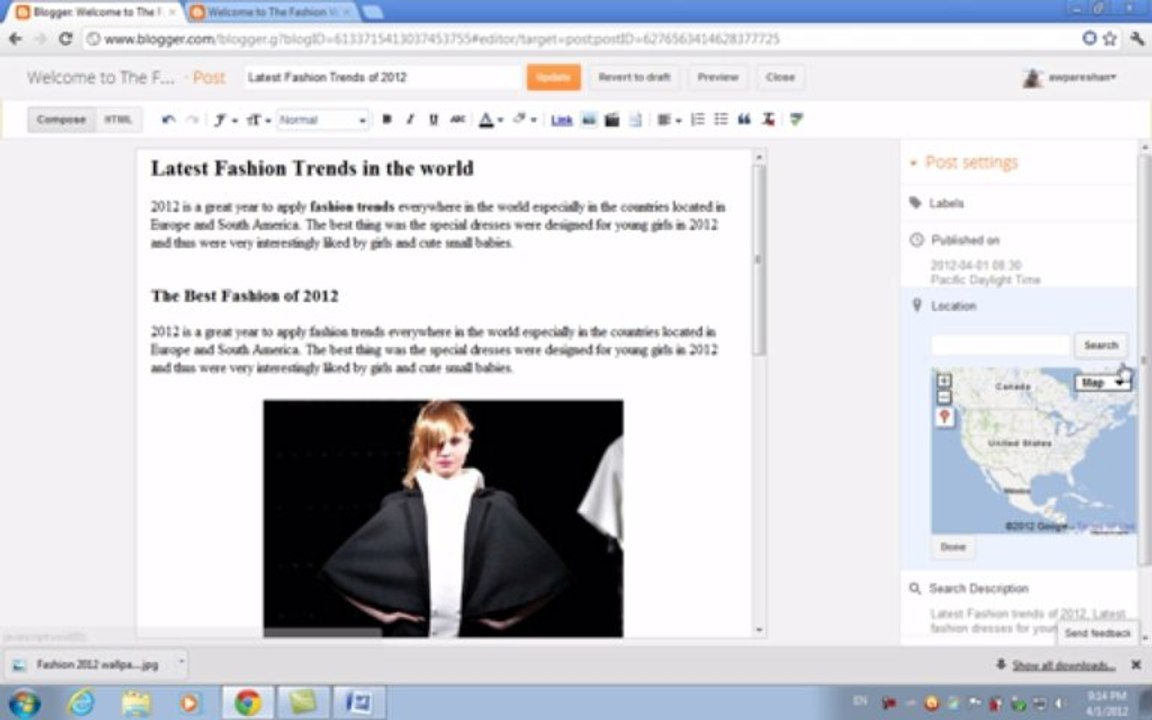The width and height of the screenshot is (1152, 720).
Task: Click the insert video icon
Action: pos(611,120)
